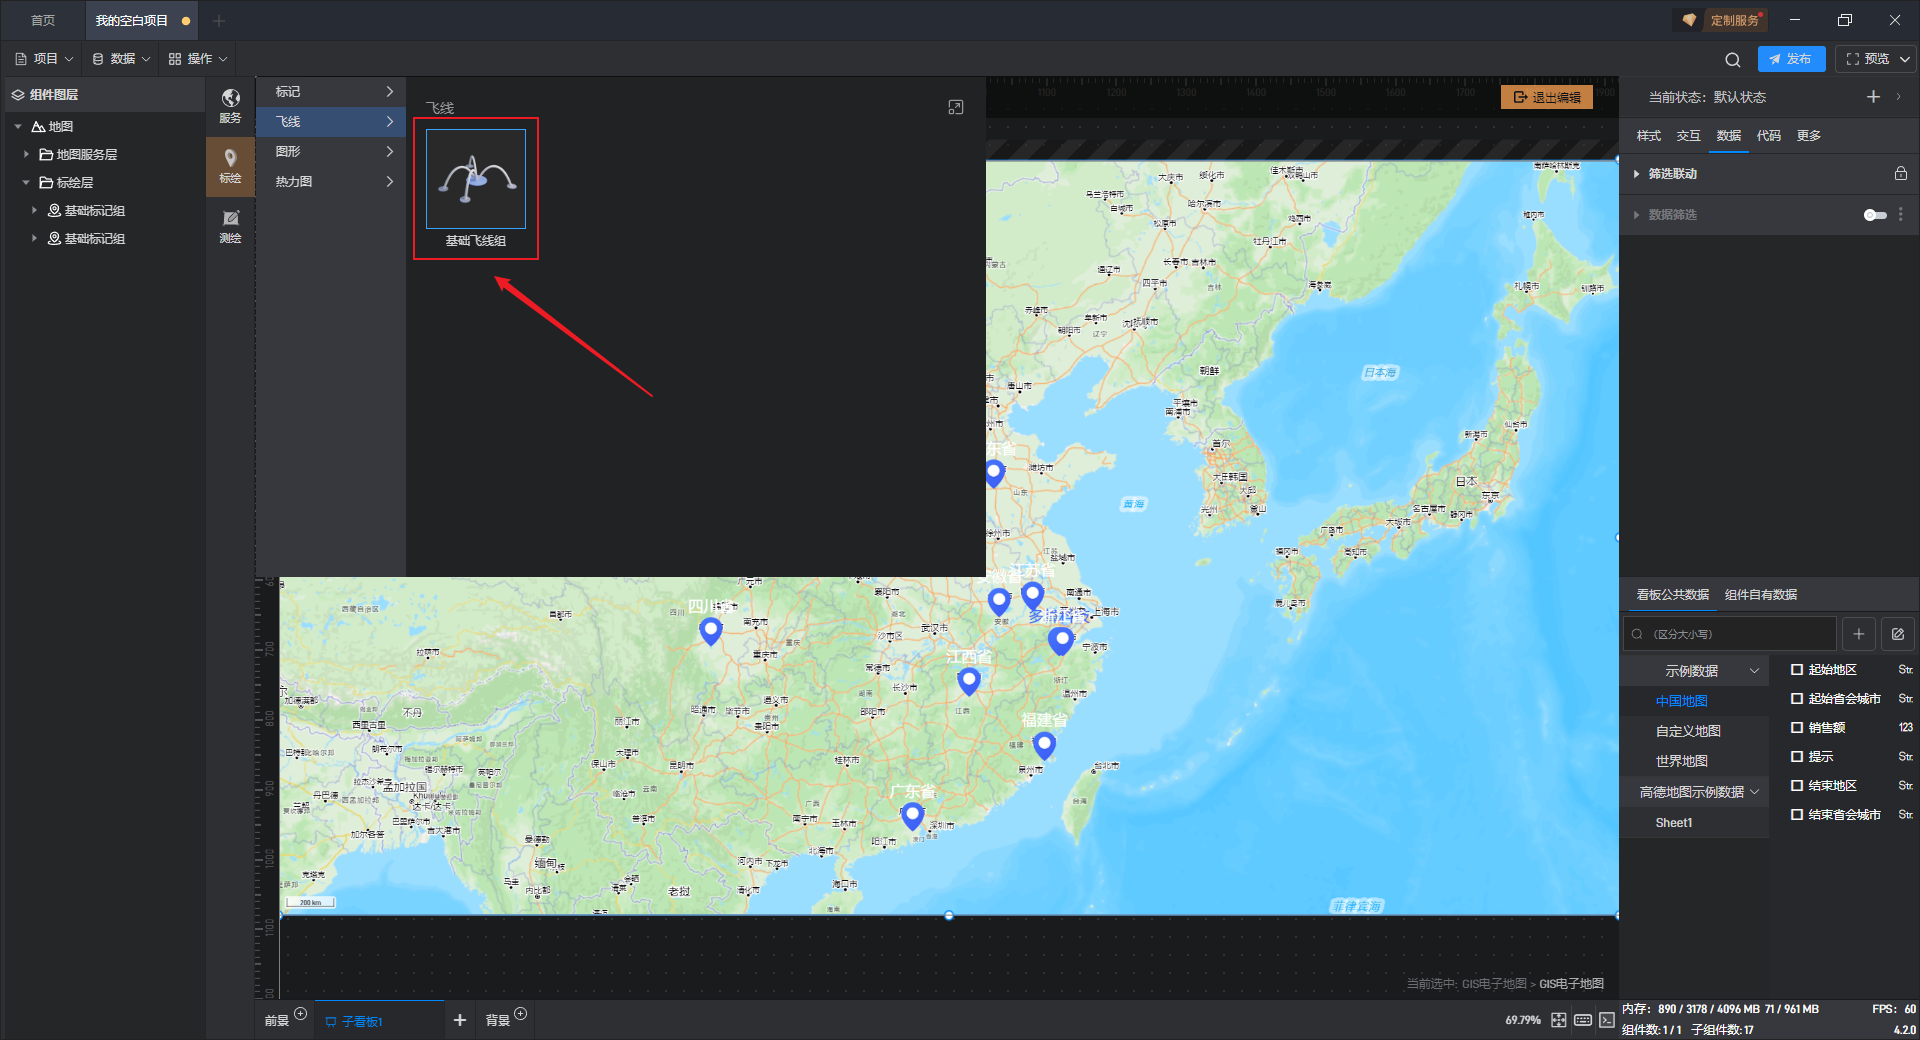Select the 看板公共数据 tab
This screenshot has width=1920, height=1040.
click(x=1672, y=595)
